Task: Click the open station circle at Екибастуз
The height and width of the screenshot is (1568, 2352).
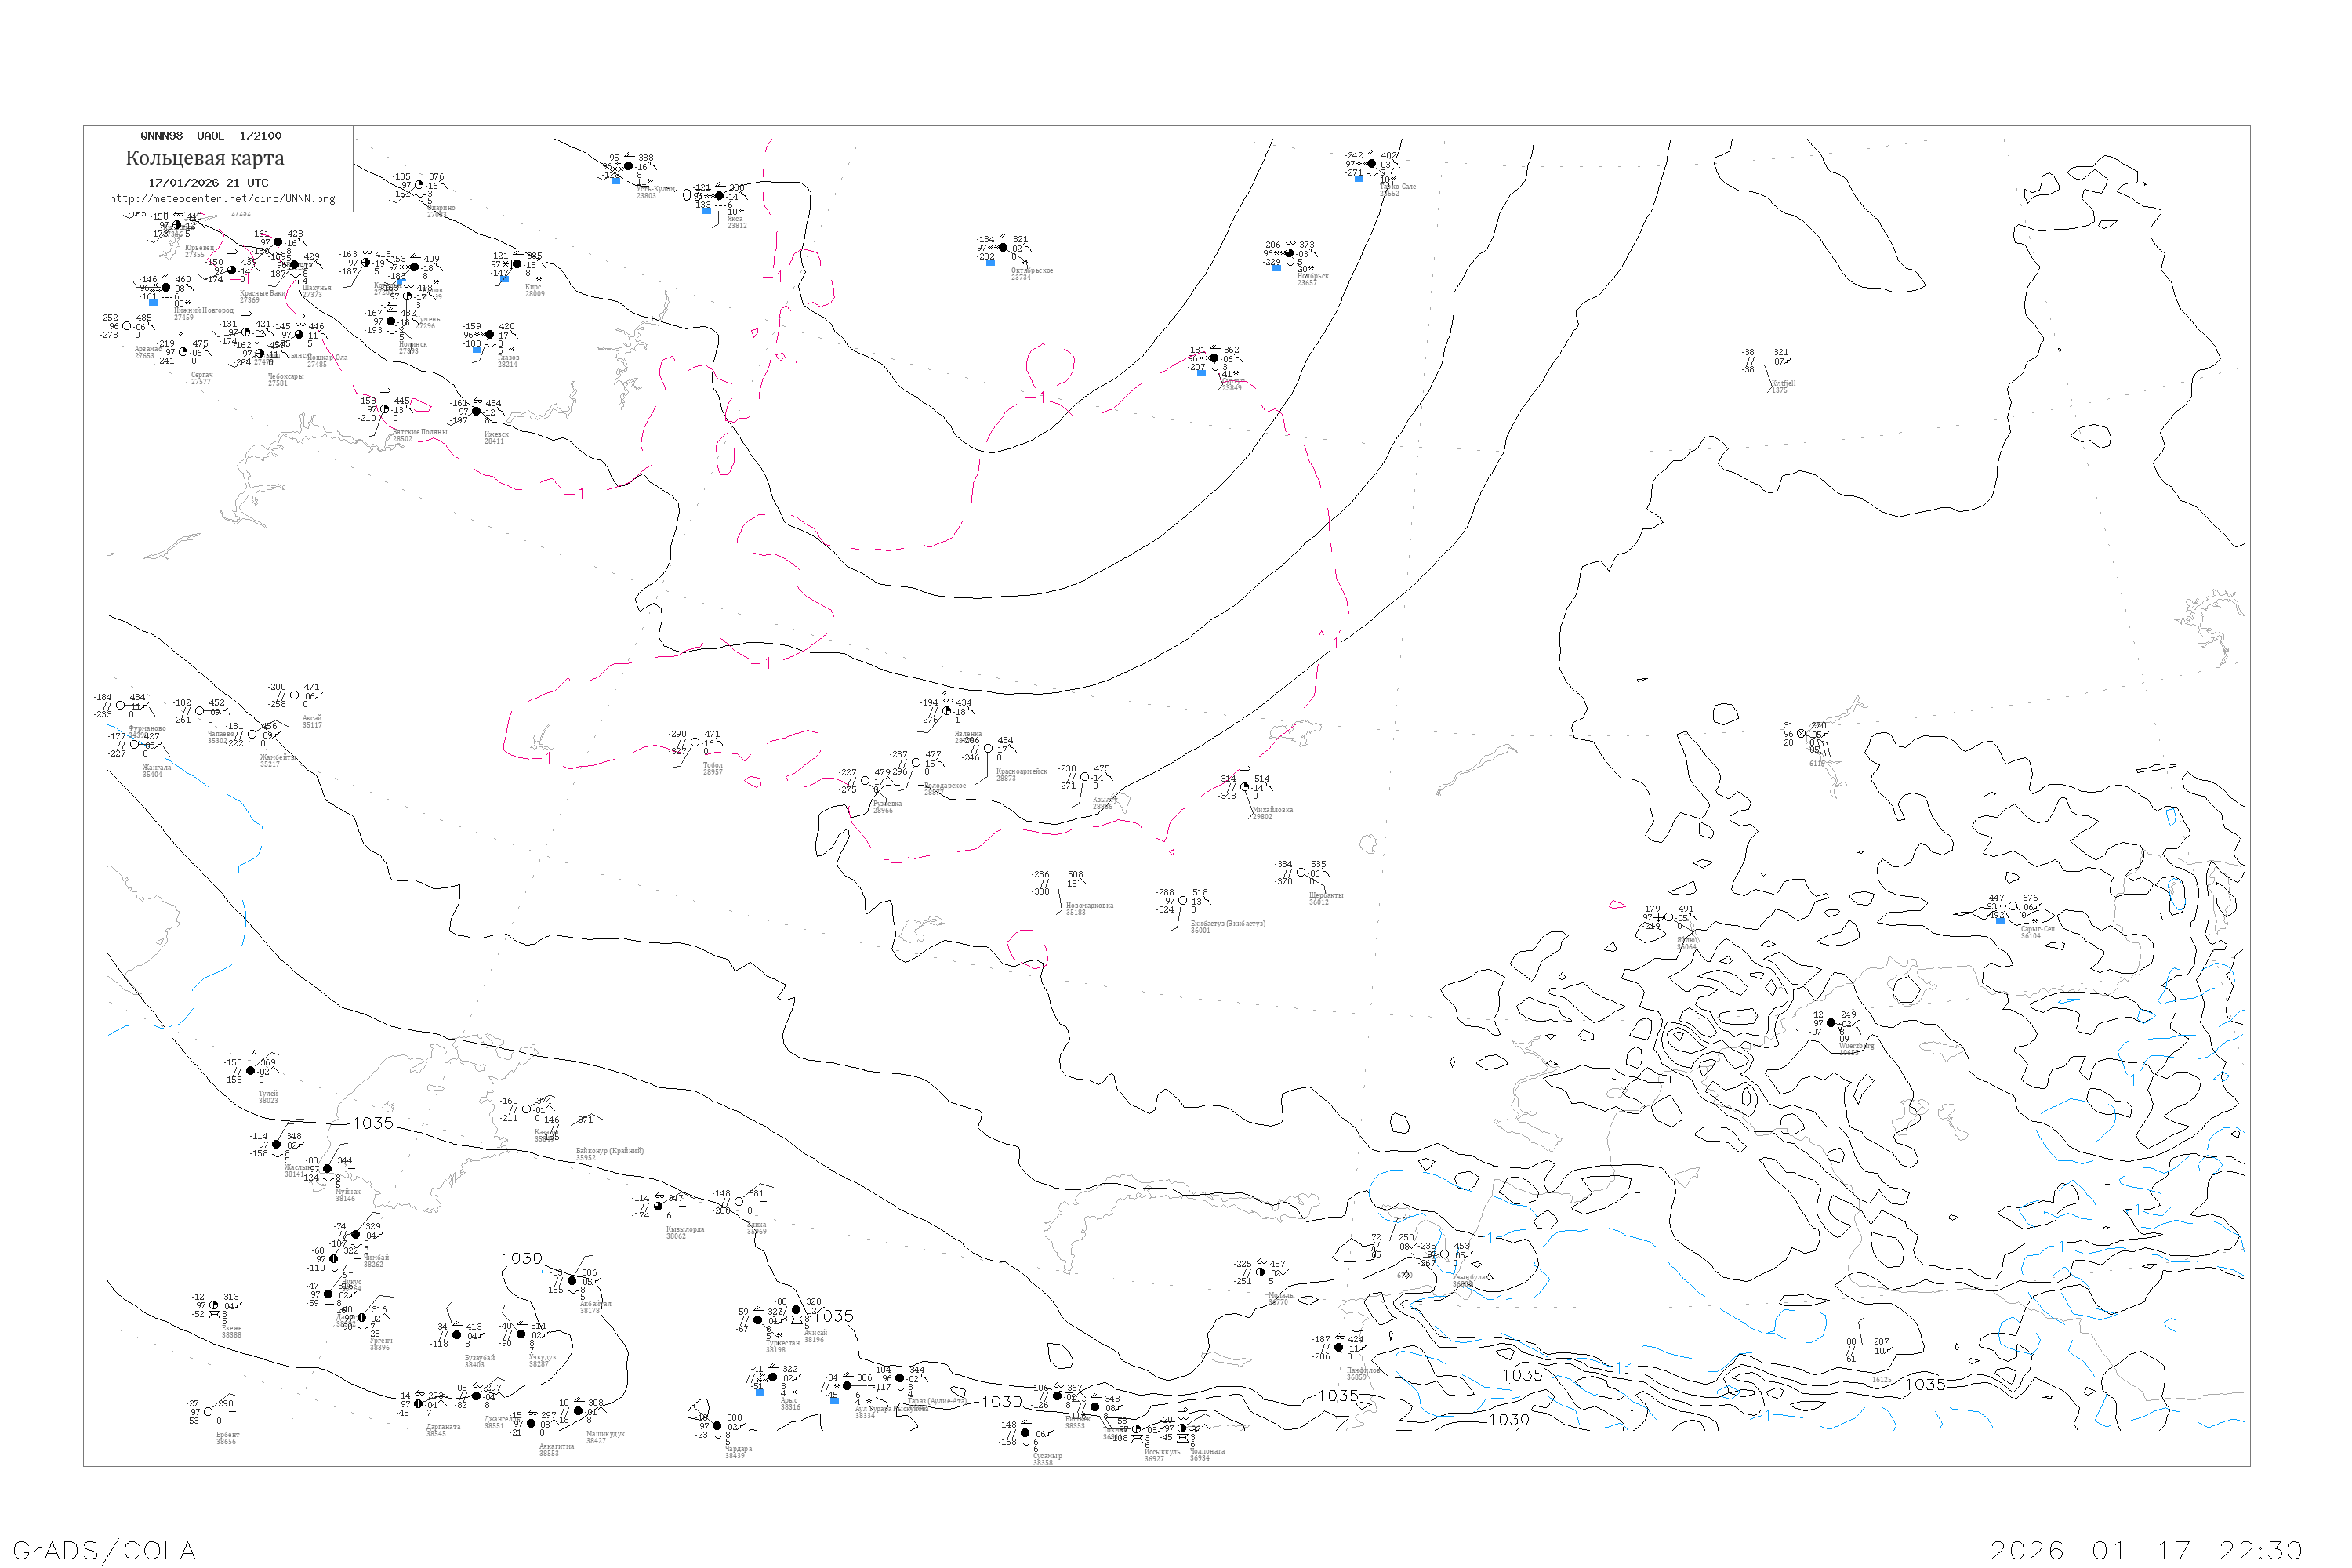Action: coord(1183,901)
